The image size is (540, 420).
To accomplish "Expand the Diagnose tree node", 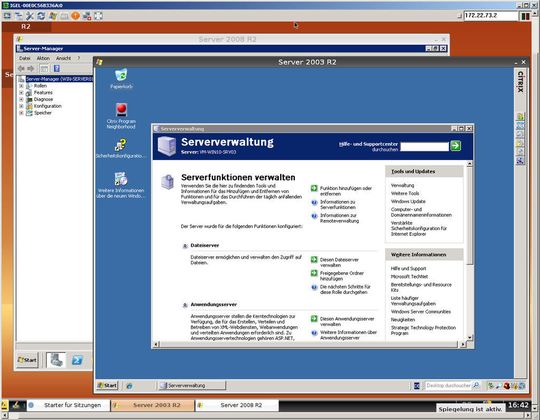I will [x=21, y=99].
